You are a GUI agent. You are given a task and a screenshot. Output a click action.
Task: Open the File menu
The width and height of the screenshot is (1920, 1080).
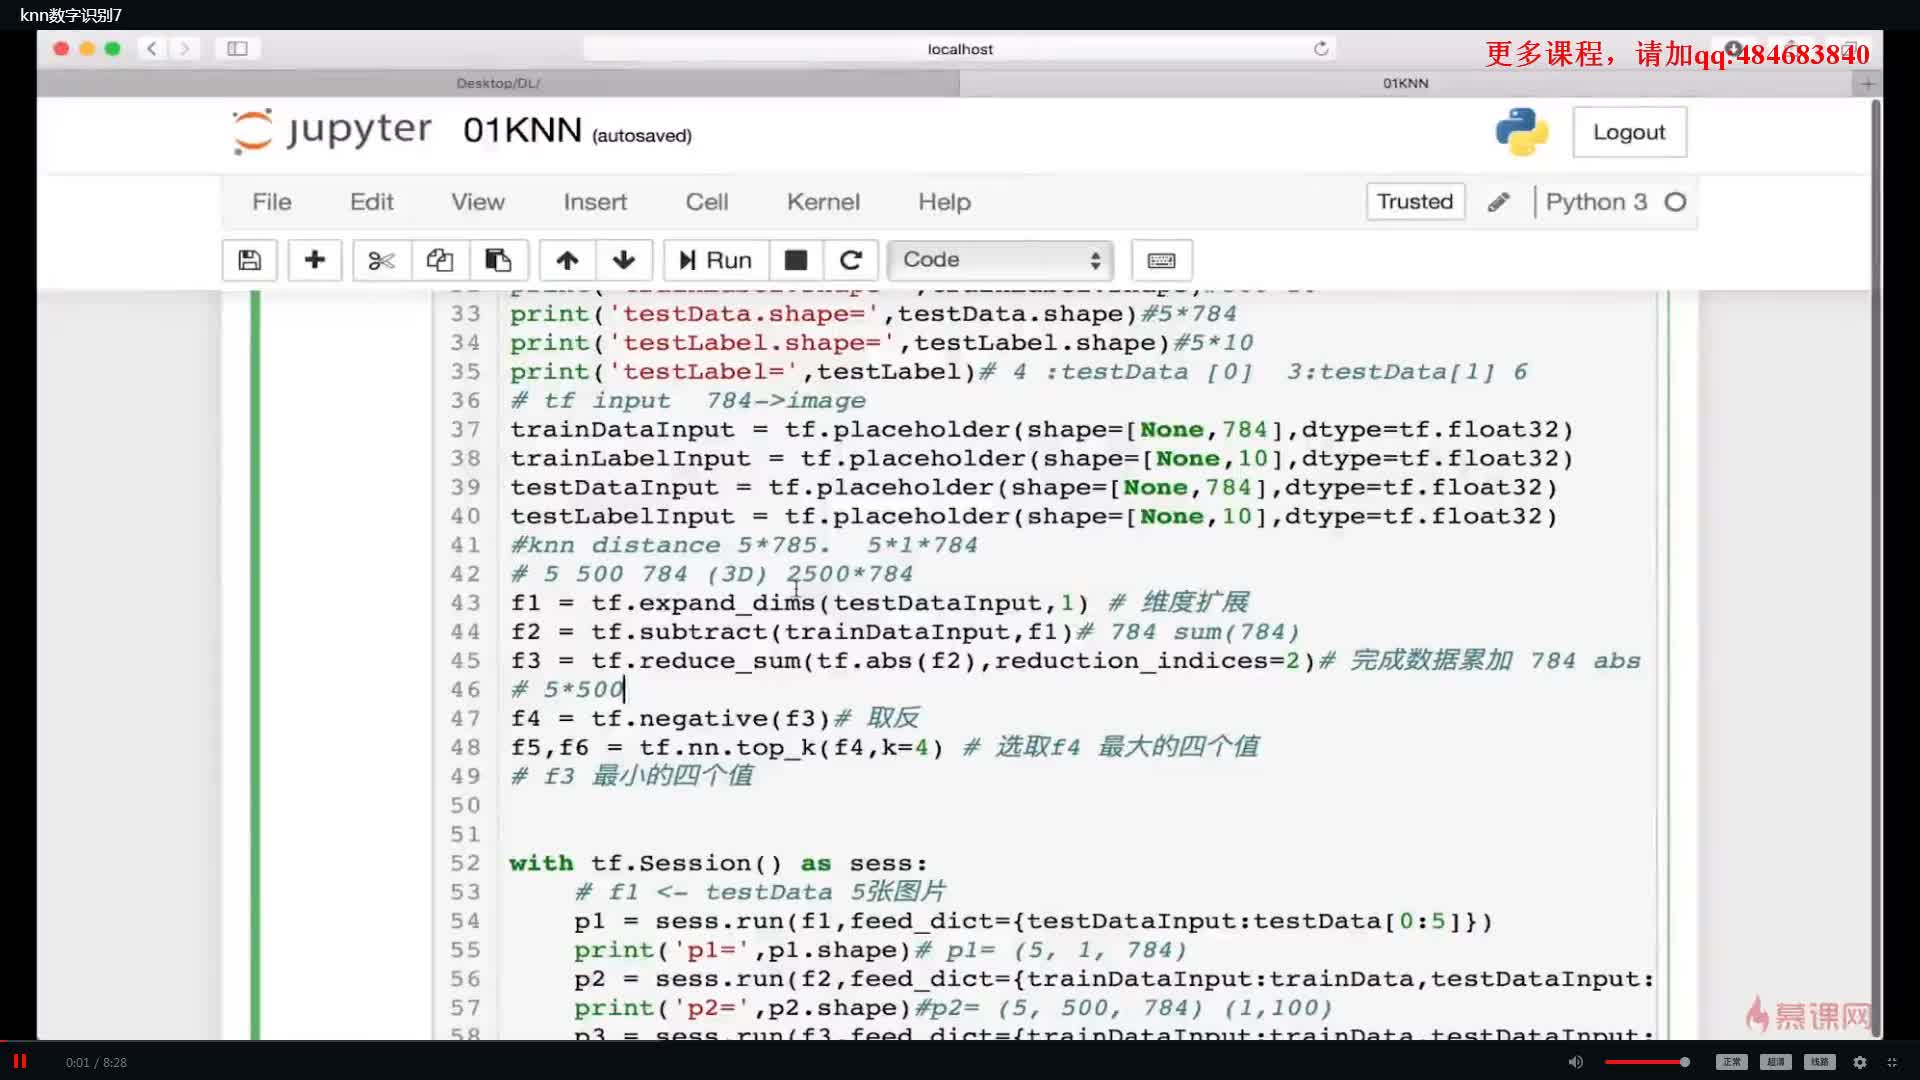272,202
